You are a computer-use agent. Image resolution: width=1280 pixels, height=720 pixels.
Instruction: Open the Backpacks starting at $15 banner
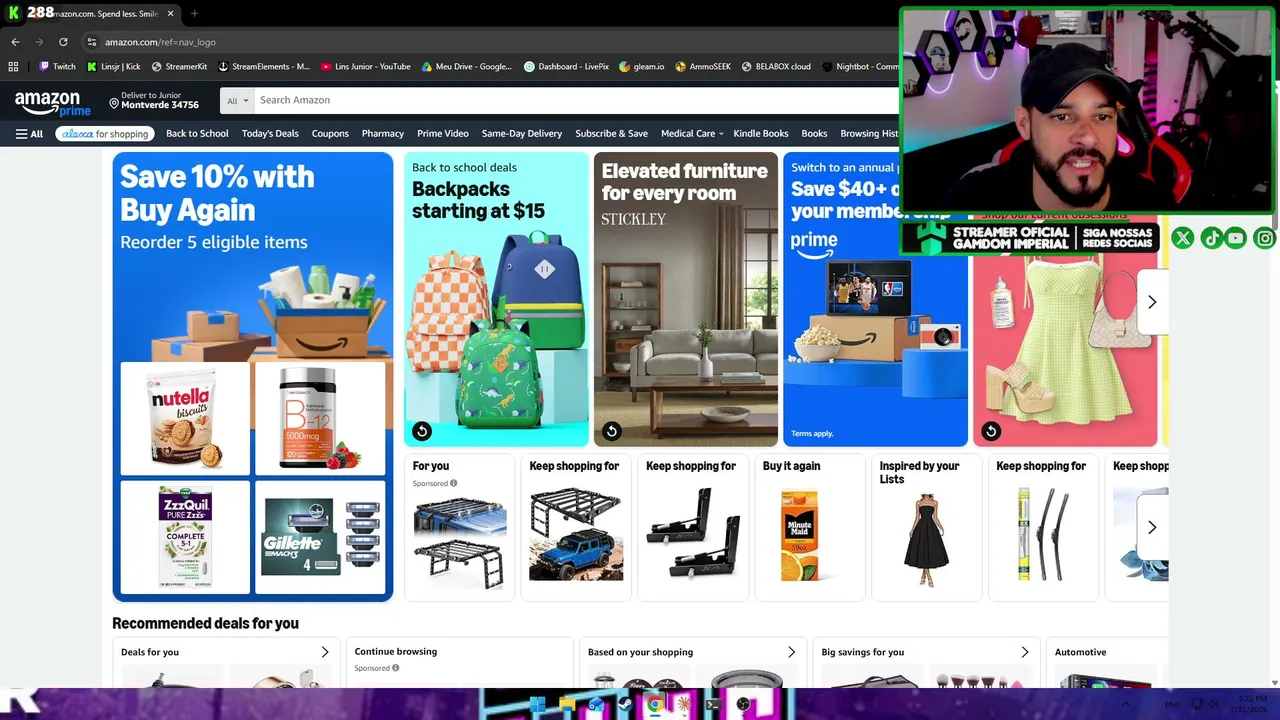496,299
